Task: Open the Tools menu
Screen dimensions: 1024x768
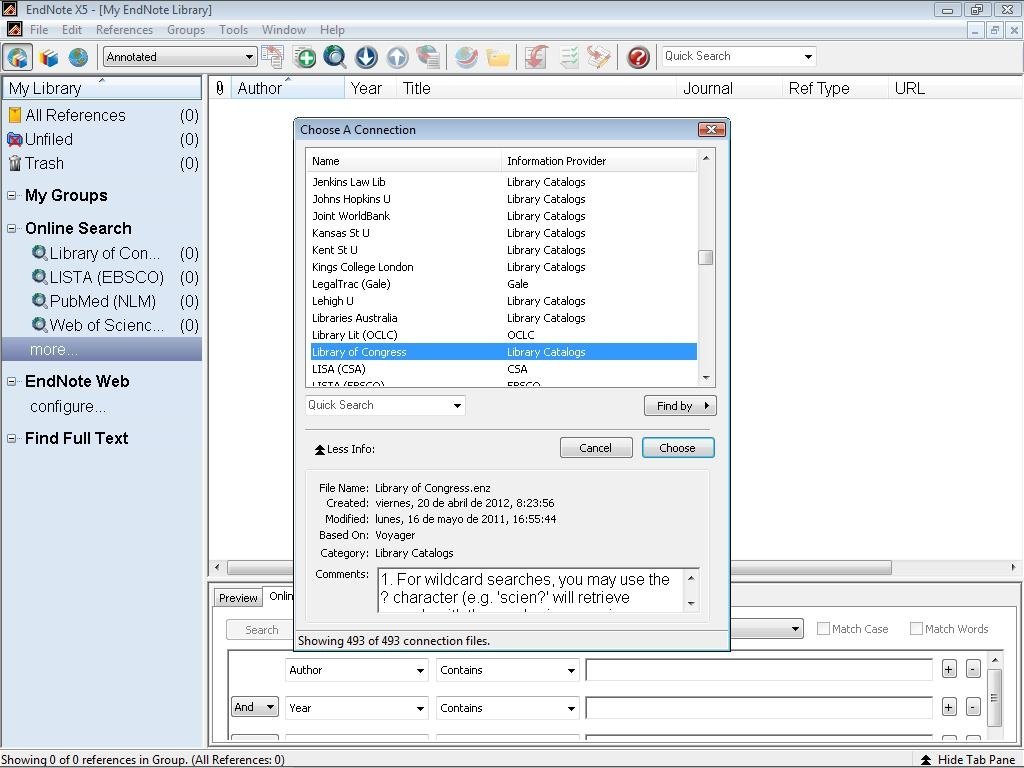Action: pos(233,30)
